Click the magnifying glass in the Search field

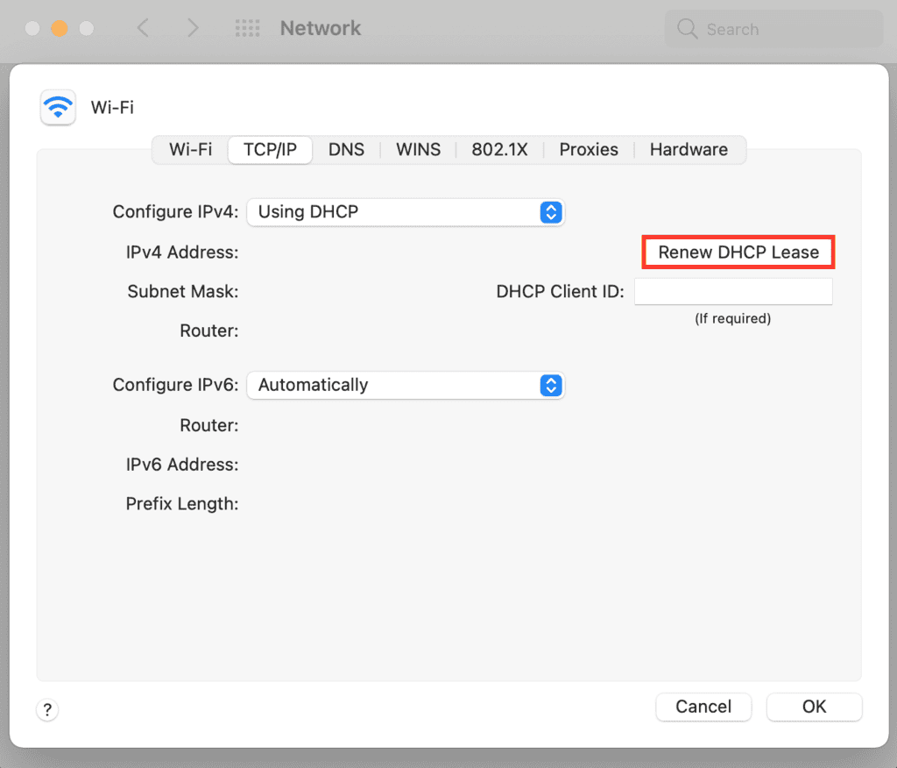tap(688, 29)
